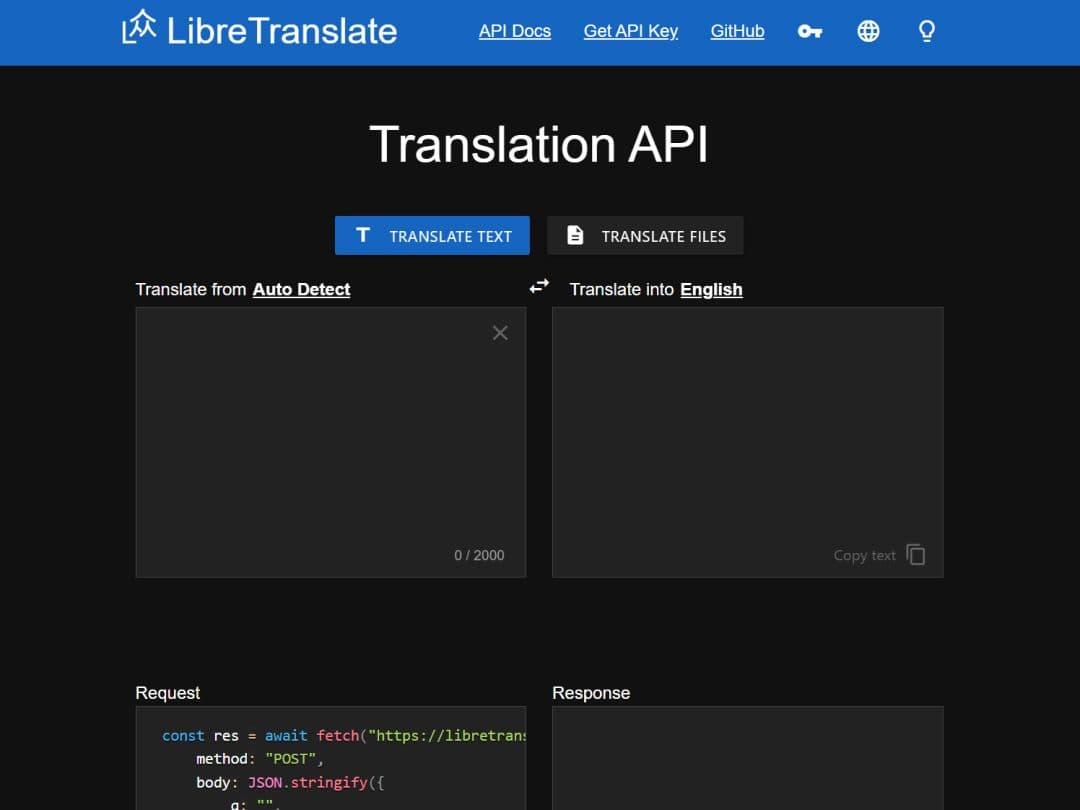The image size is (1080, 810).
Task: Open the globe language selector icon
Action: point(868,31)
